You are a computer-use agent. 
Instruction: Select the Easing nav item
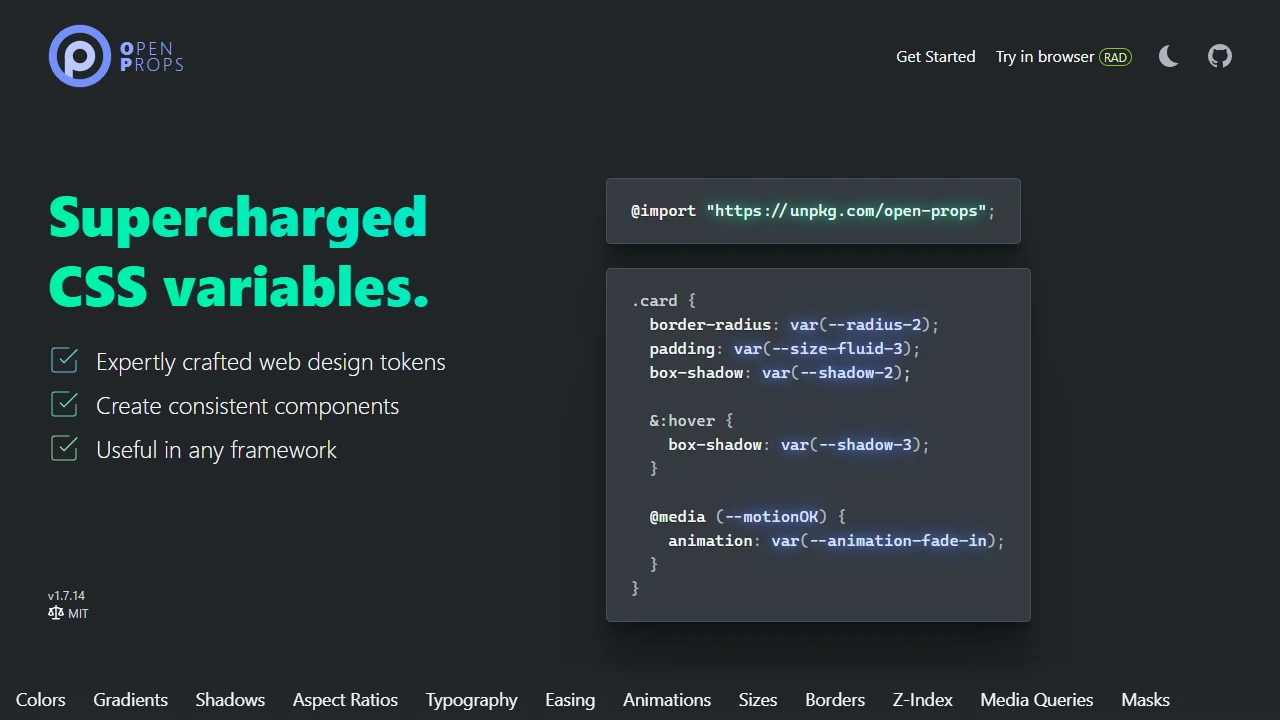click(x=570, y=699)
